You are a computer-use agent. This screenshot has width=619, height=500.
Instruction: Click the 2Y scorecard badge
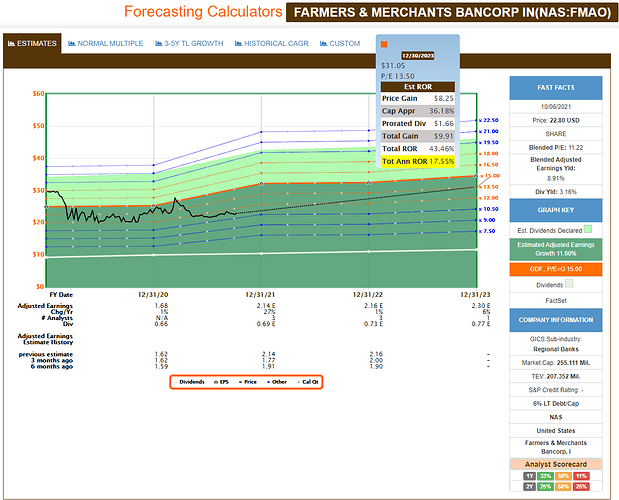(529, 487)
